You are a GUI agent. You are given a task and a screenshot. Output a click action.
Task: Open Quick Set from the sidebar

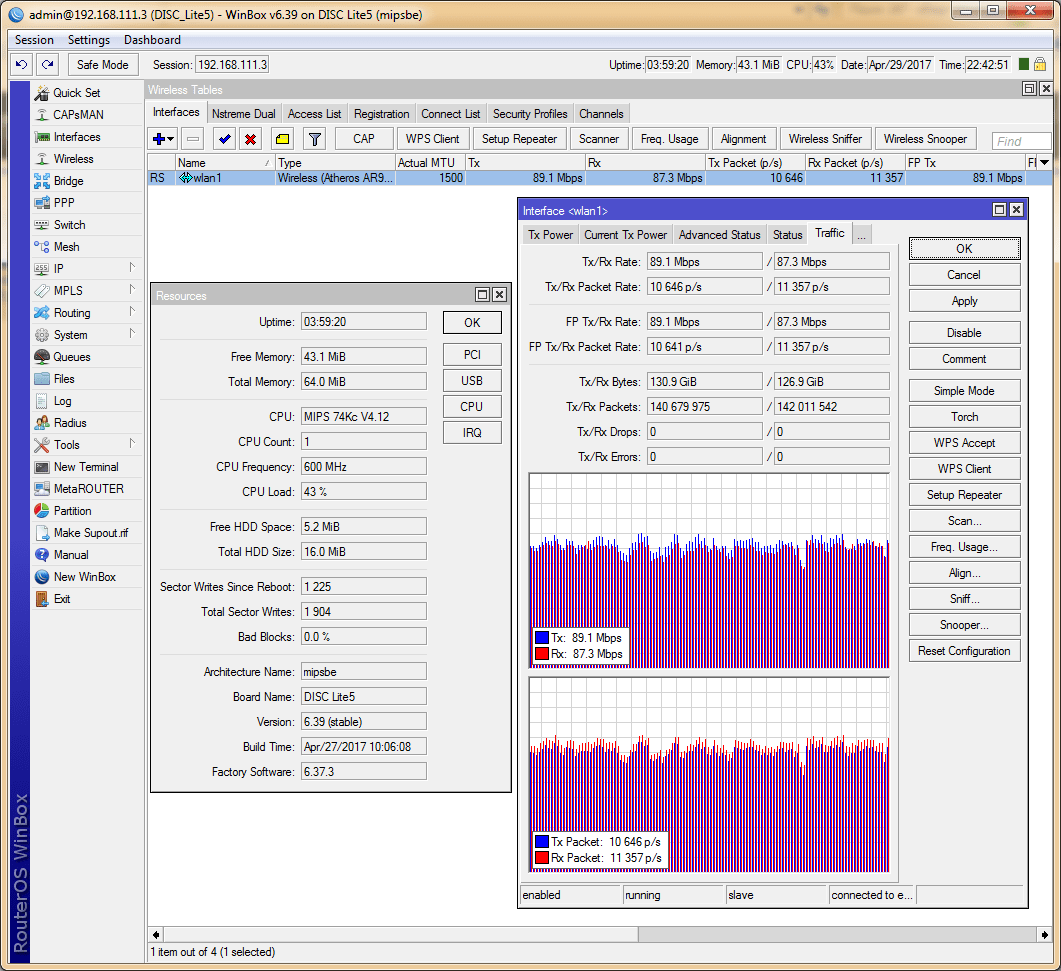click(x=76, y=93)
